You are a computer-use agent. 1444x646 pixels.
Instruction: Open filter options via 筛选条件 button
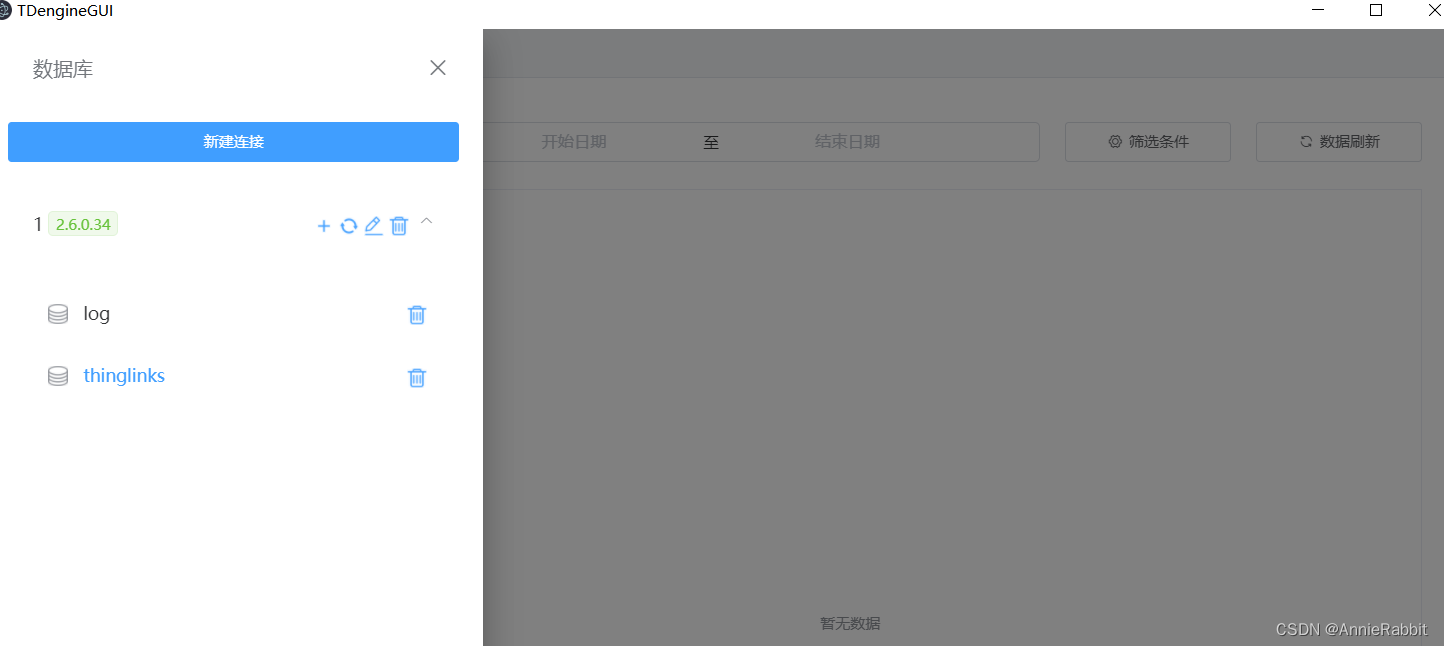(1147, 141)
